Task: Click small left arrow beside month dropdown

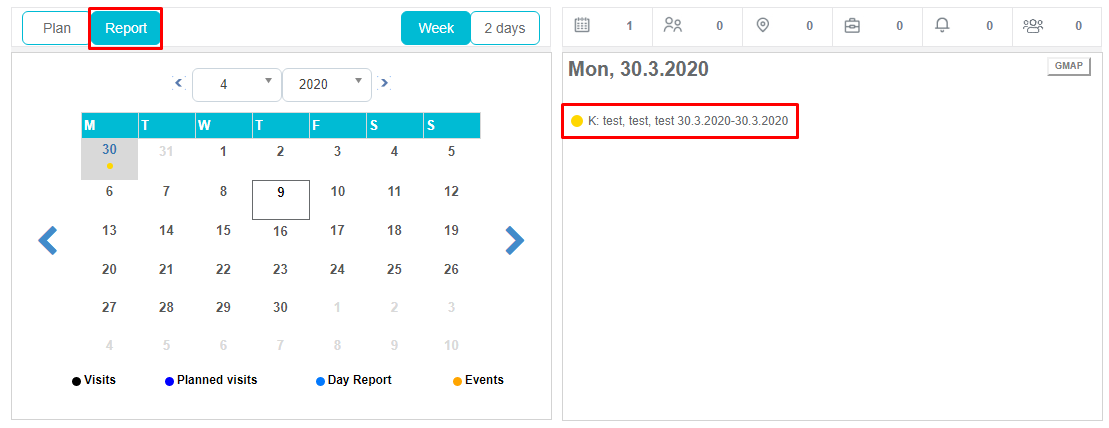Action: click(179, 84)
